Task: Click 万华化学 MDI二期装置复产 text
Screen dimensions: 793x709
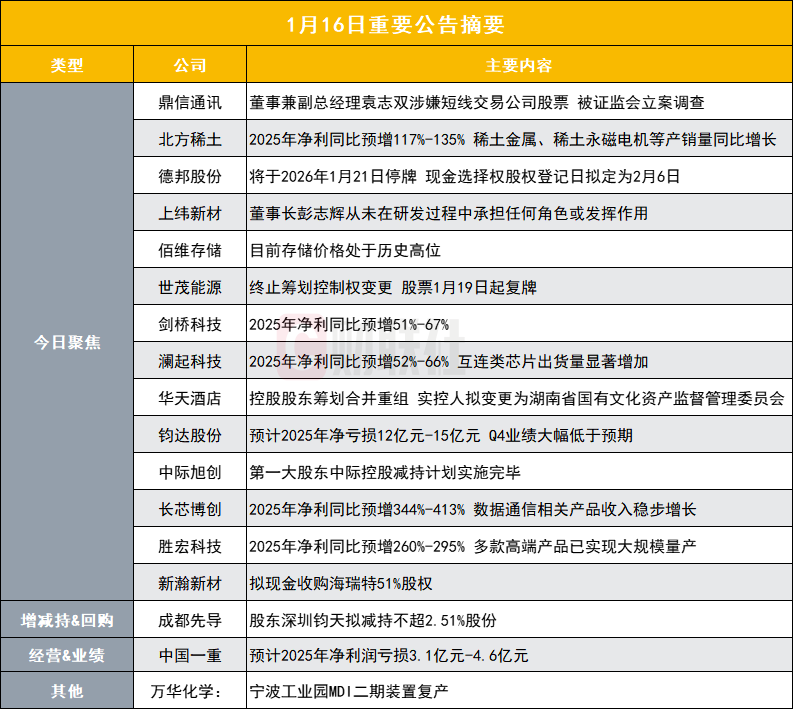Action: 348,691
